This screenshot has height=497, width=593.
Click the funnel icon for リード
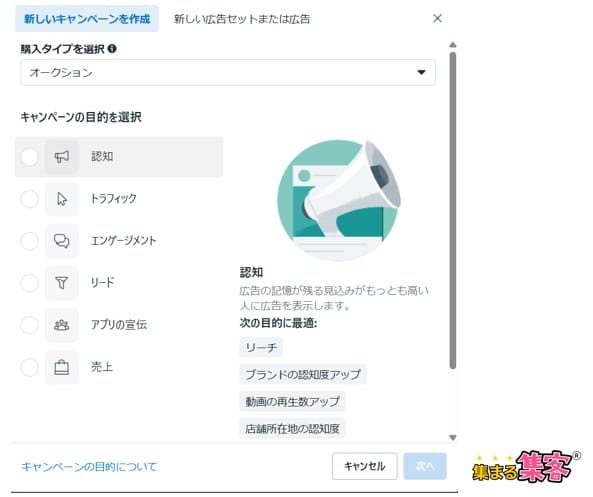tap(62, 283)
